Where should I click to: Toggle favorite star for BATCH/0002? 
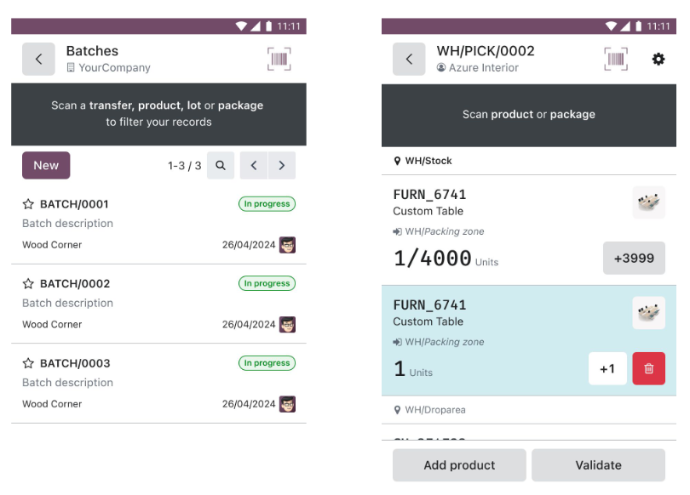(28, 284)
